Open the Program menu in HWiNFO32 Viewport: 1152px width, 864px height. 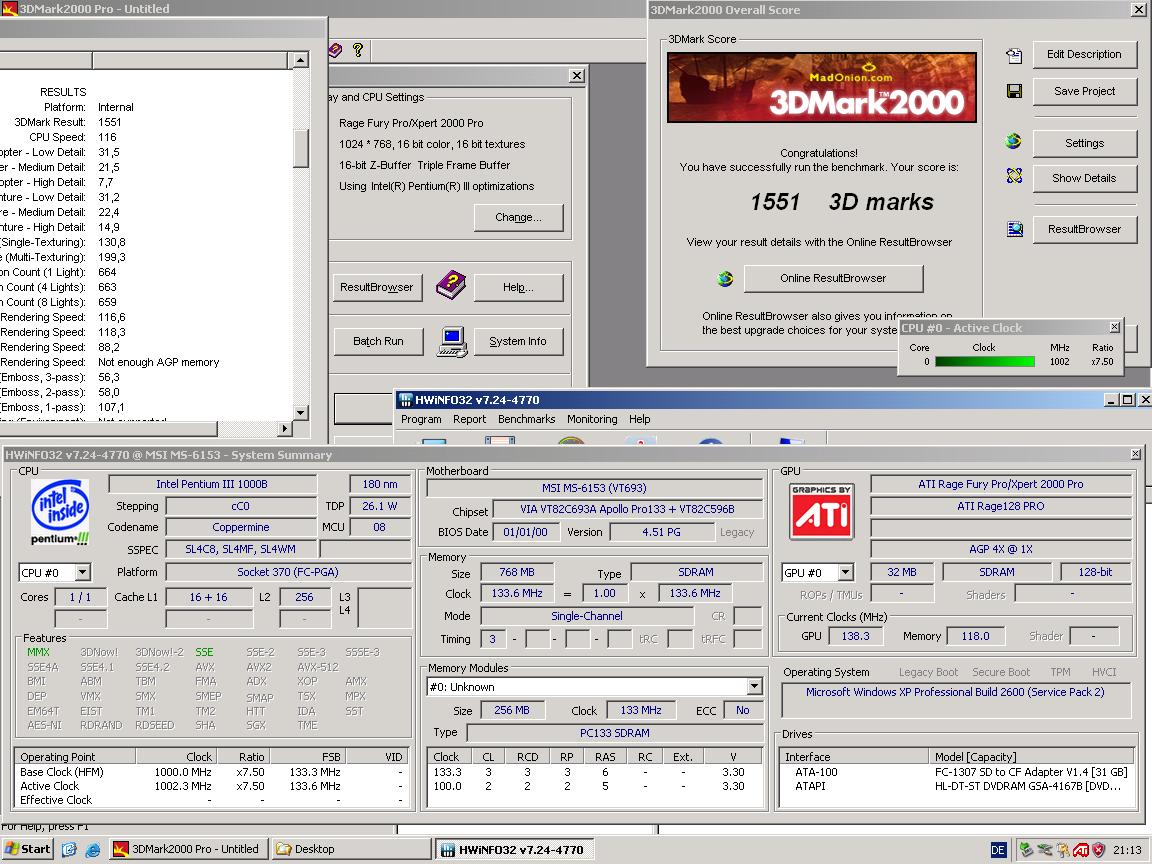pos(421,419)
